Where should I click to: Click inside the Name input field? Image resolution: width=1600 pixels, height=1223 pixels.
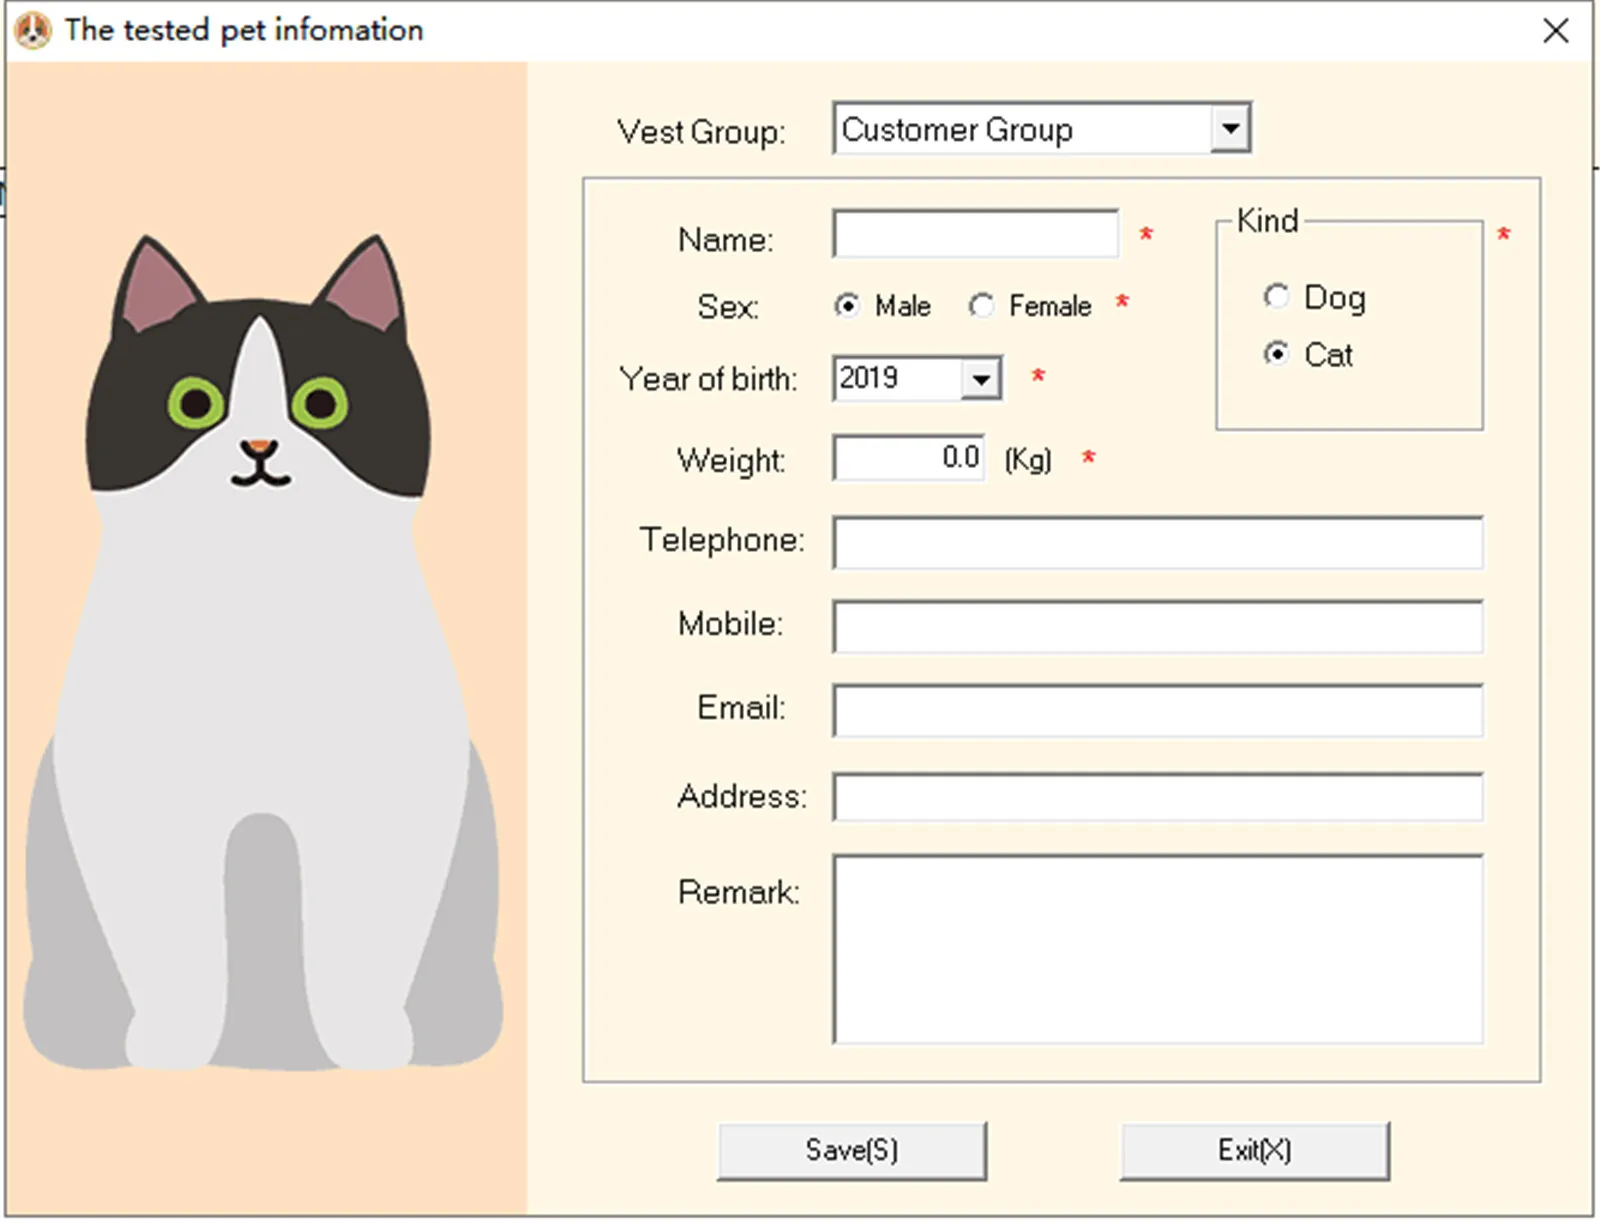pos(975,234)
